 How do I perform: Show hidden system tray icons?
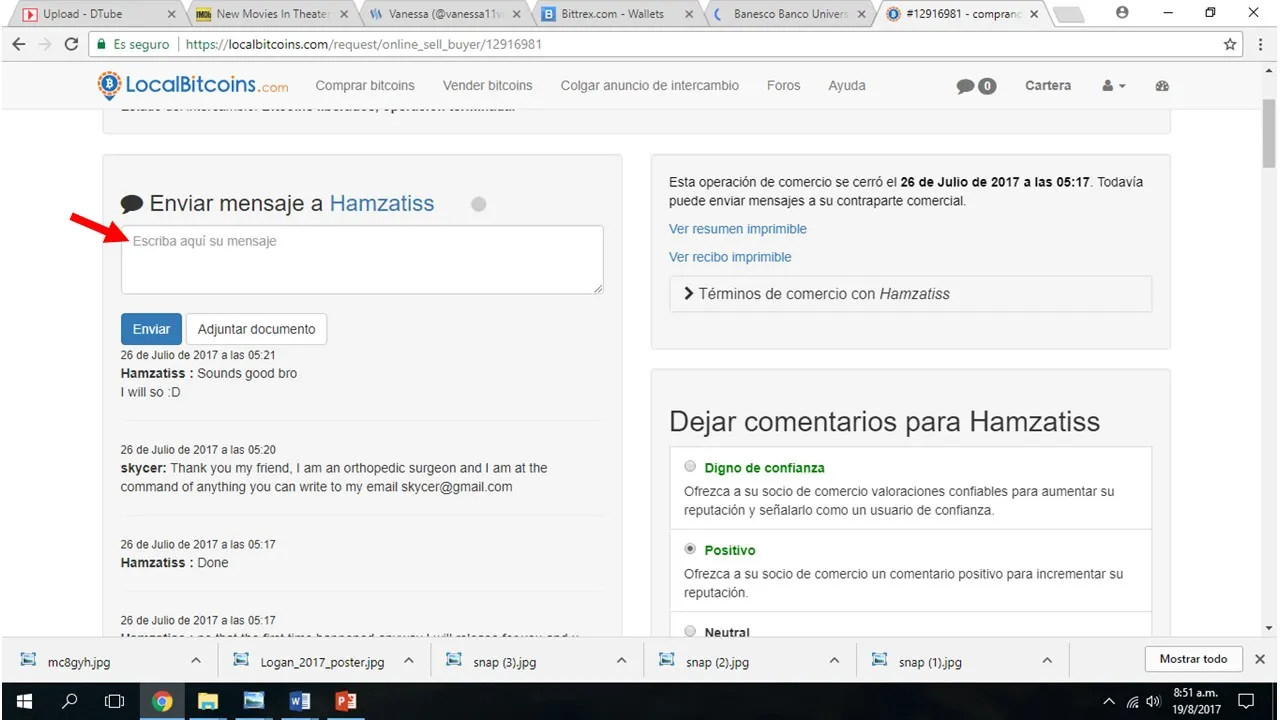click(1108, 701)
